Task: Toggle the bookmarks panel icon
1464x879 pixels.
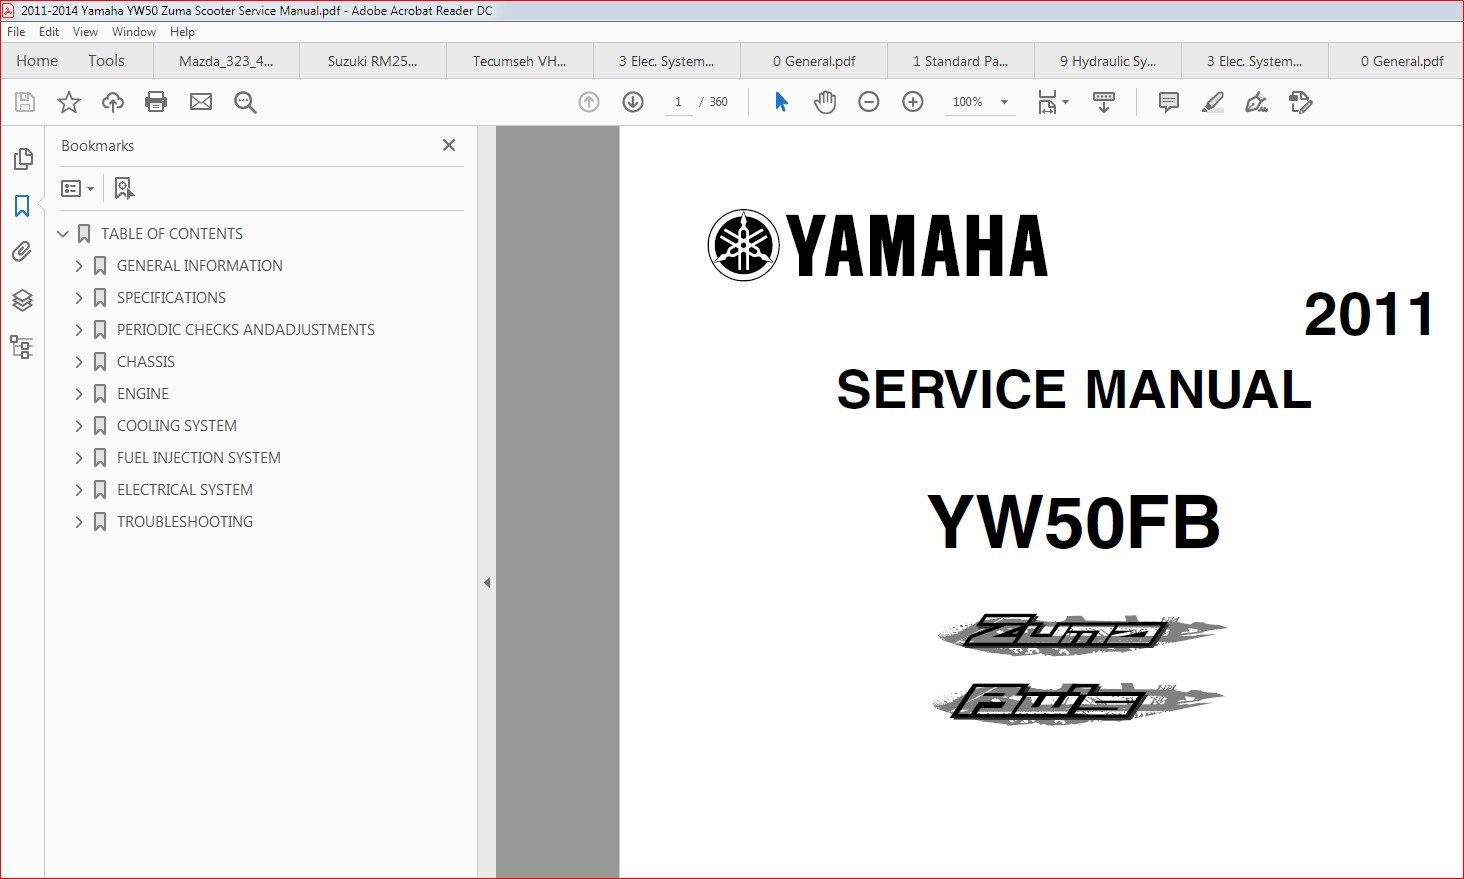Action: (22, 206)
